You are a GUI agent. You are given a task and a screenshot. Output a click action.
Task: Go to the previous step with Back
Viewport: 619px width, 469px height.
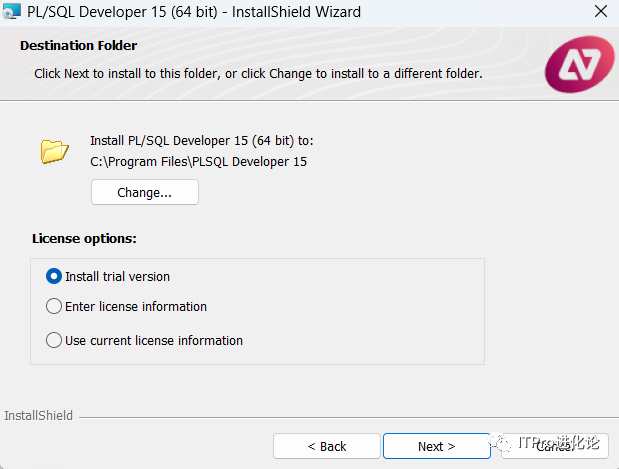326,446
